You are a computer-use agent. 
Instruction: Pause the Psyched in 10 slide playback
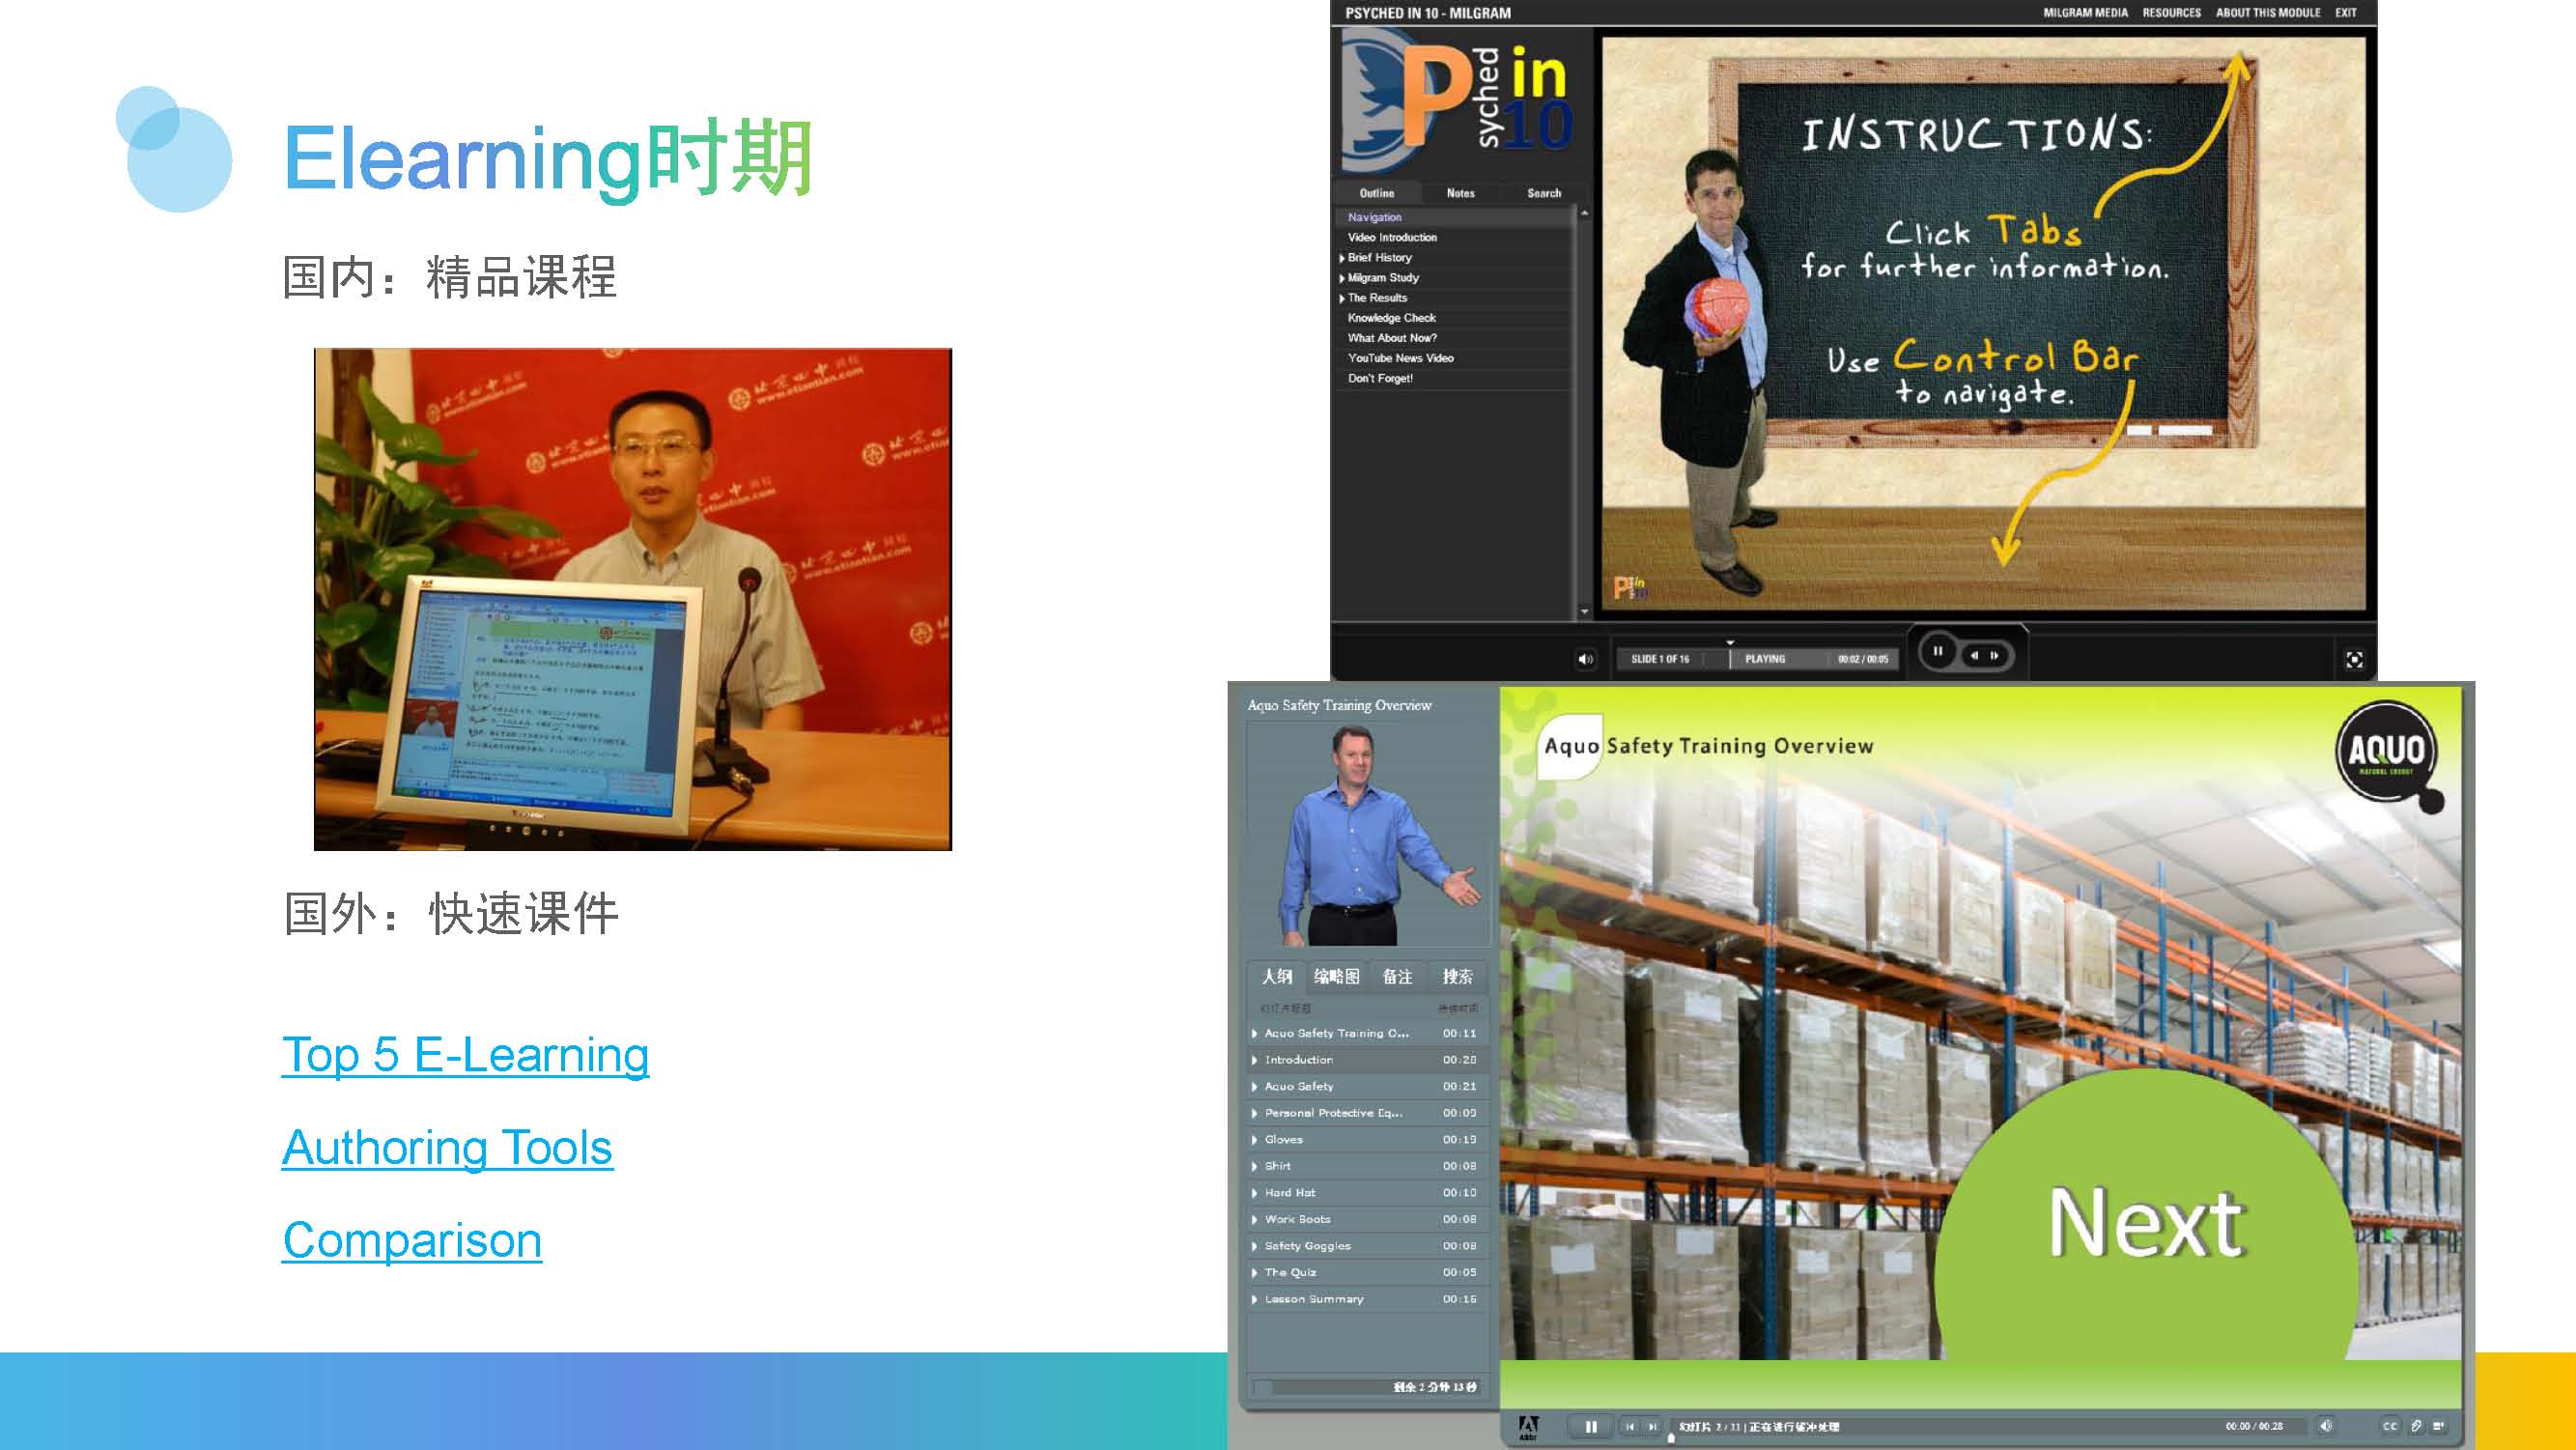[x=1938, y=652]
